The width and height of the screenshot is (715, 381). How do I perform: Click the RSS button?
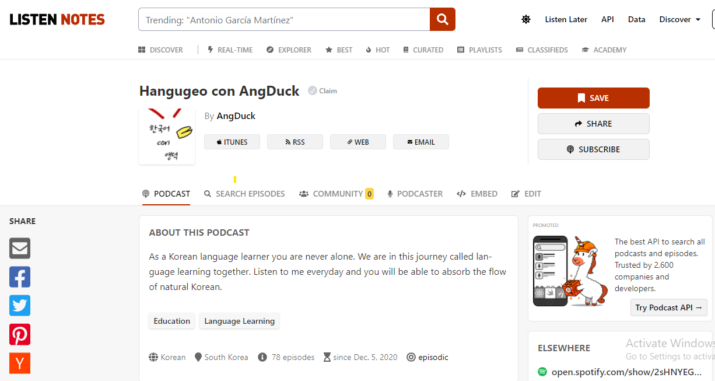[x=295, y=142]
